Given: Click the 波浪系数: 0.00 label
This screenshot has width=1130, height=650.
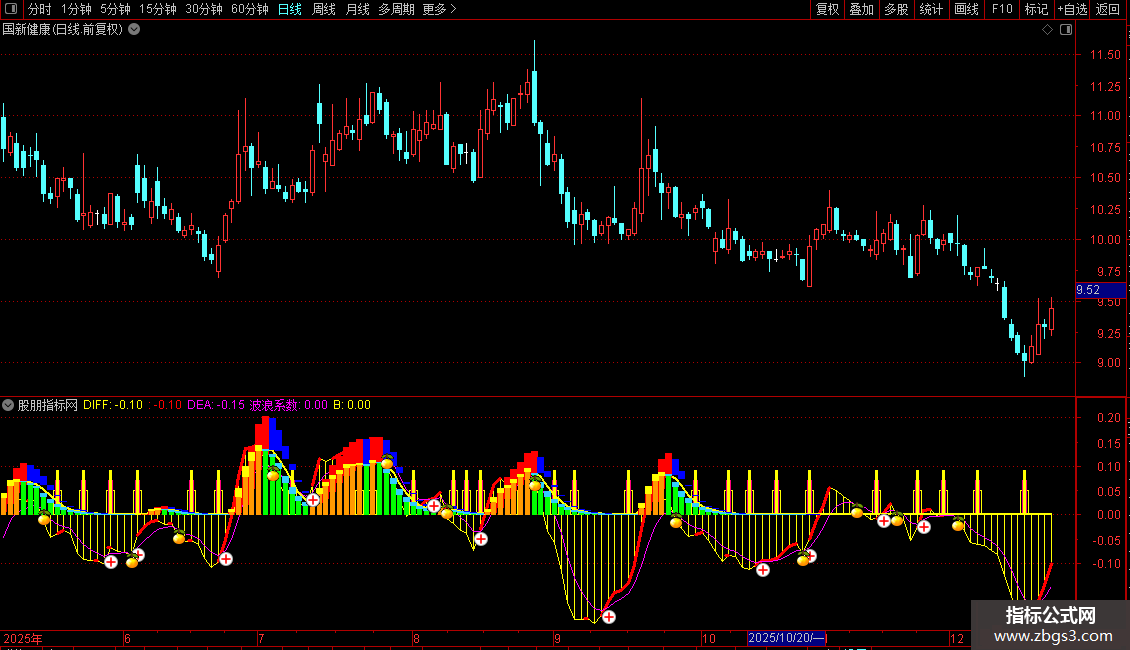Looking at the screenshot, I should pos(288,405).
